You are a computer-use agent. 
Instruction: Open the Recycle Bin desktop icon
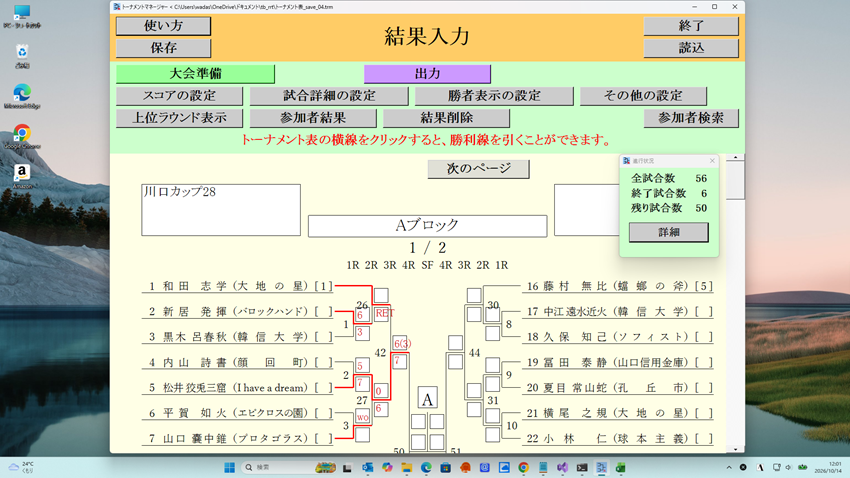tap(22, 56)
